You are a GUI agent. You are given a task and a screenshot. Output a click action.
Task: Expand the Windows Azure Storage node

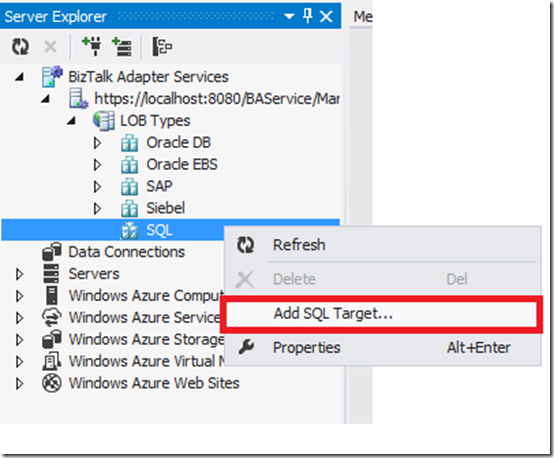19,340
